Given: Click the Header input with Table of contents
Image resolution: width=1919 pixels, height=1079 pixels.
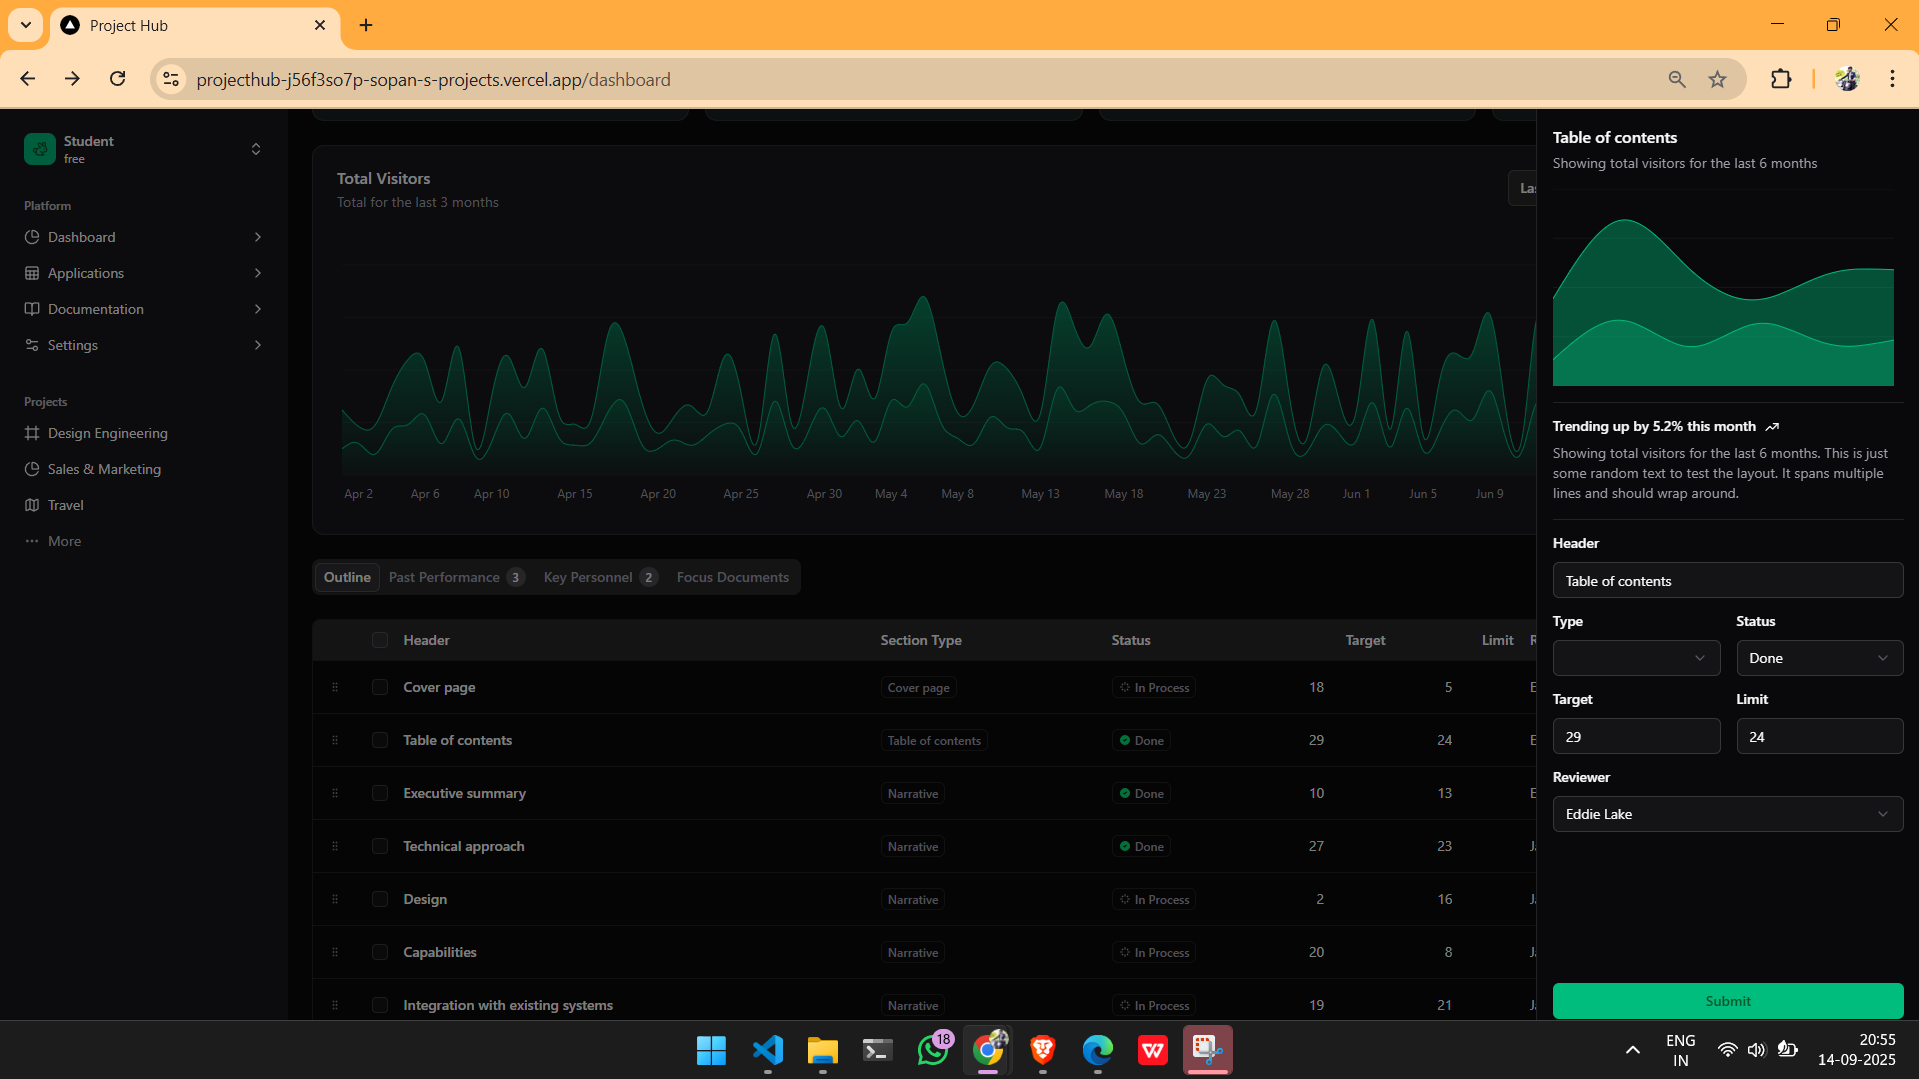Looking at the screenshot, I should [x=1727, y=581].
